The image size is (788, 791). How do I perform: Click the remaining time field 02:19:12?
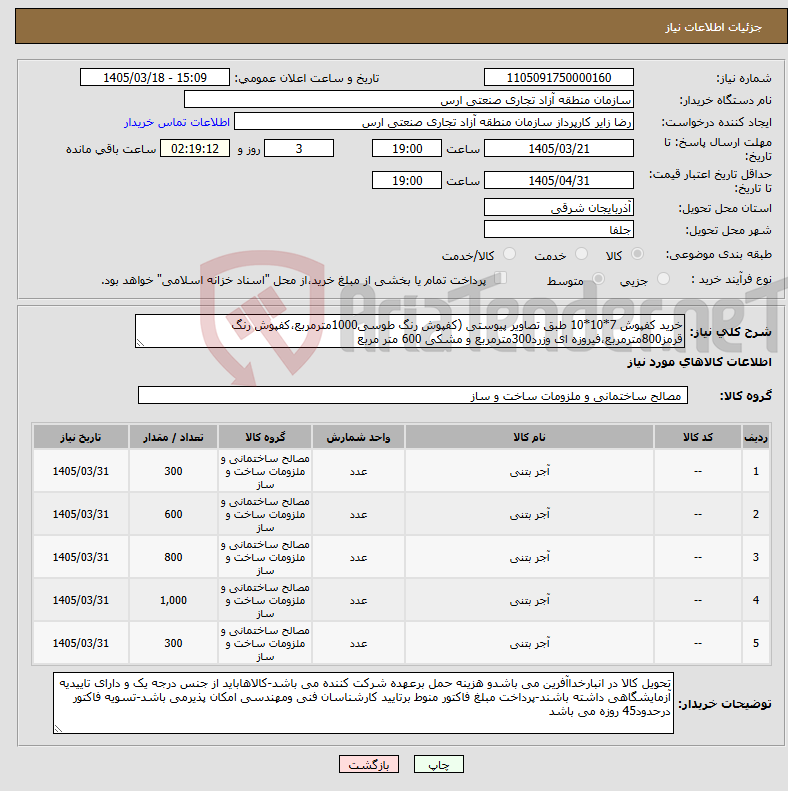click(x=195, y=148)
